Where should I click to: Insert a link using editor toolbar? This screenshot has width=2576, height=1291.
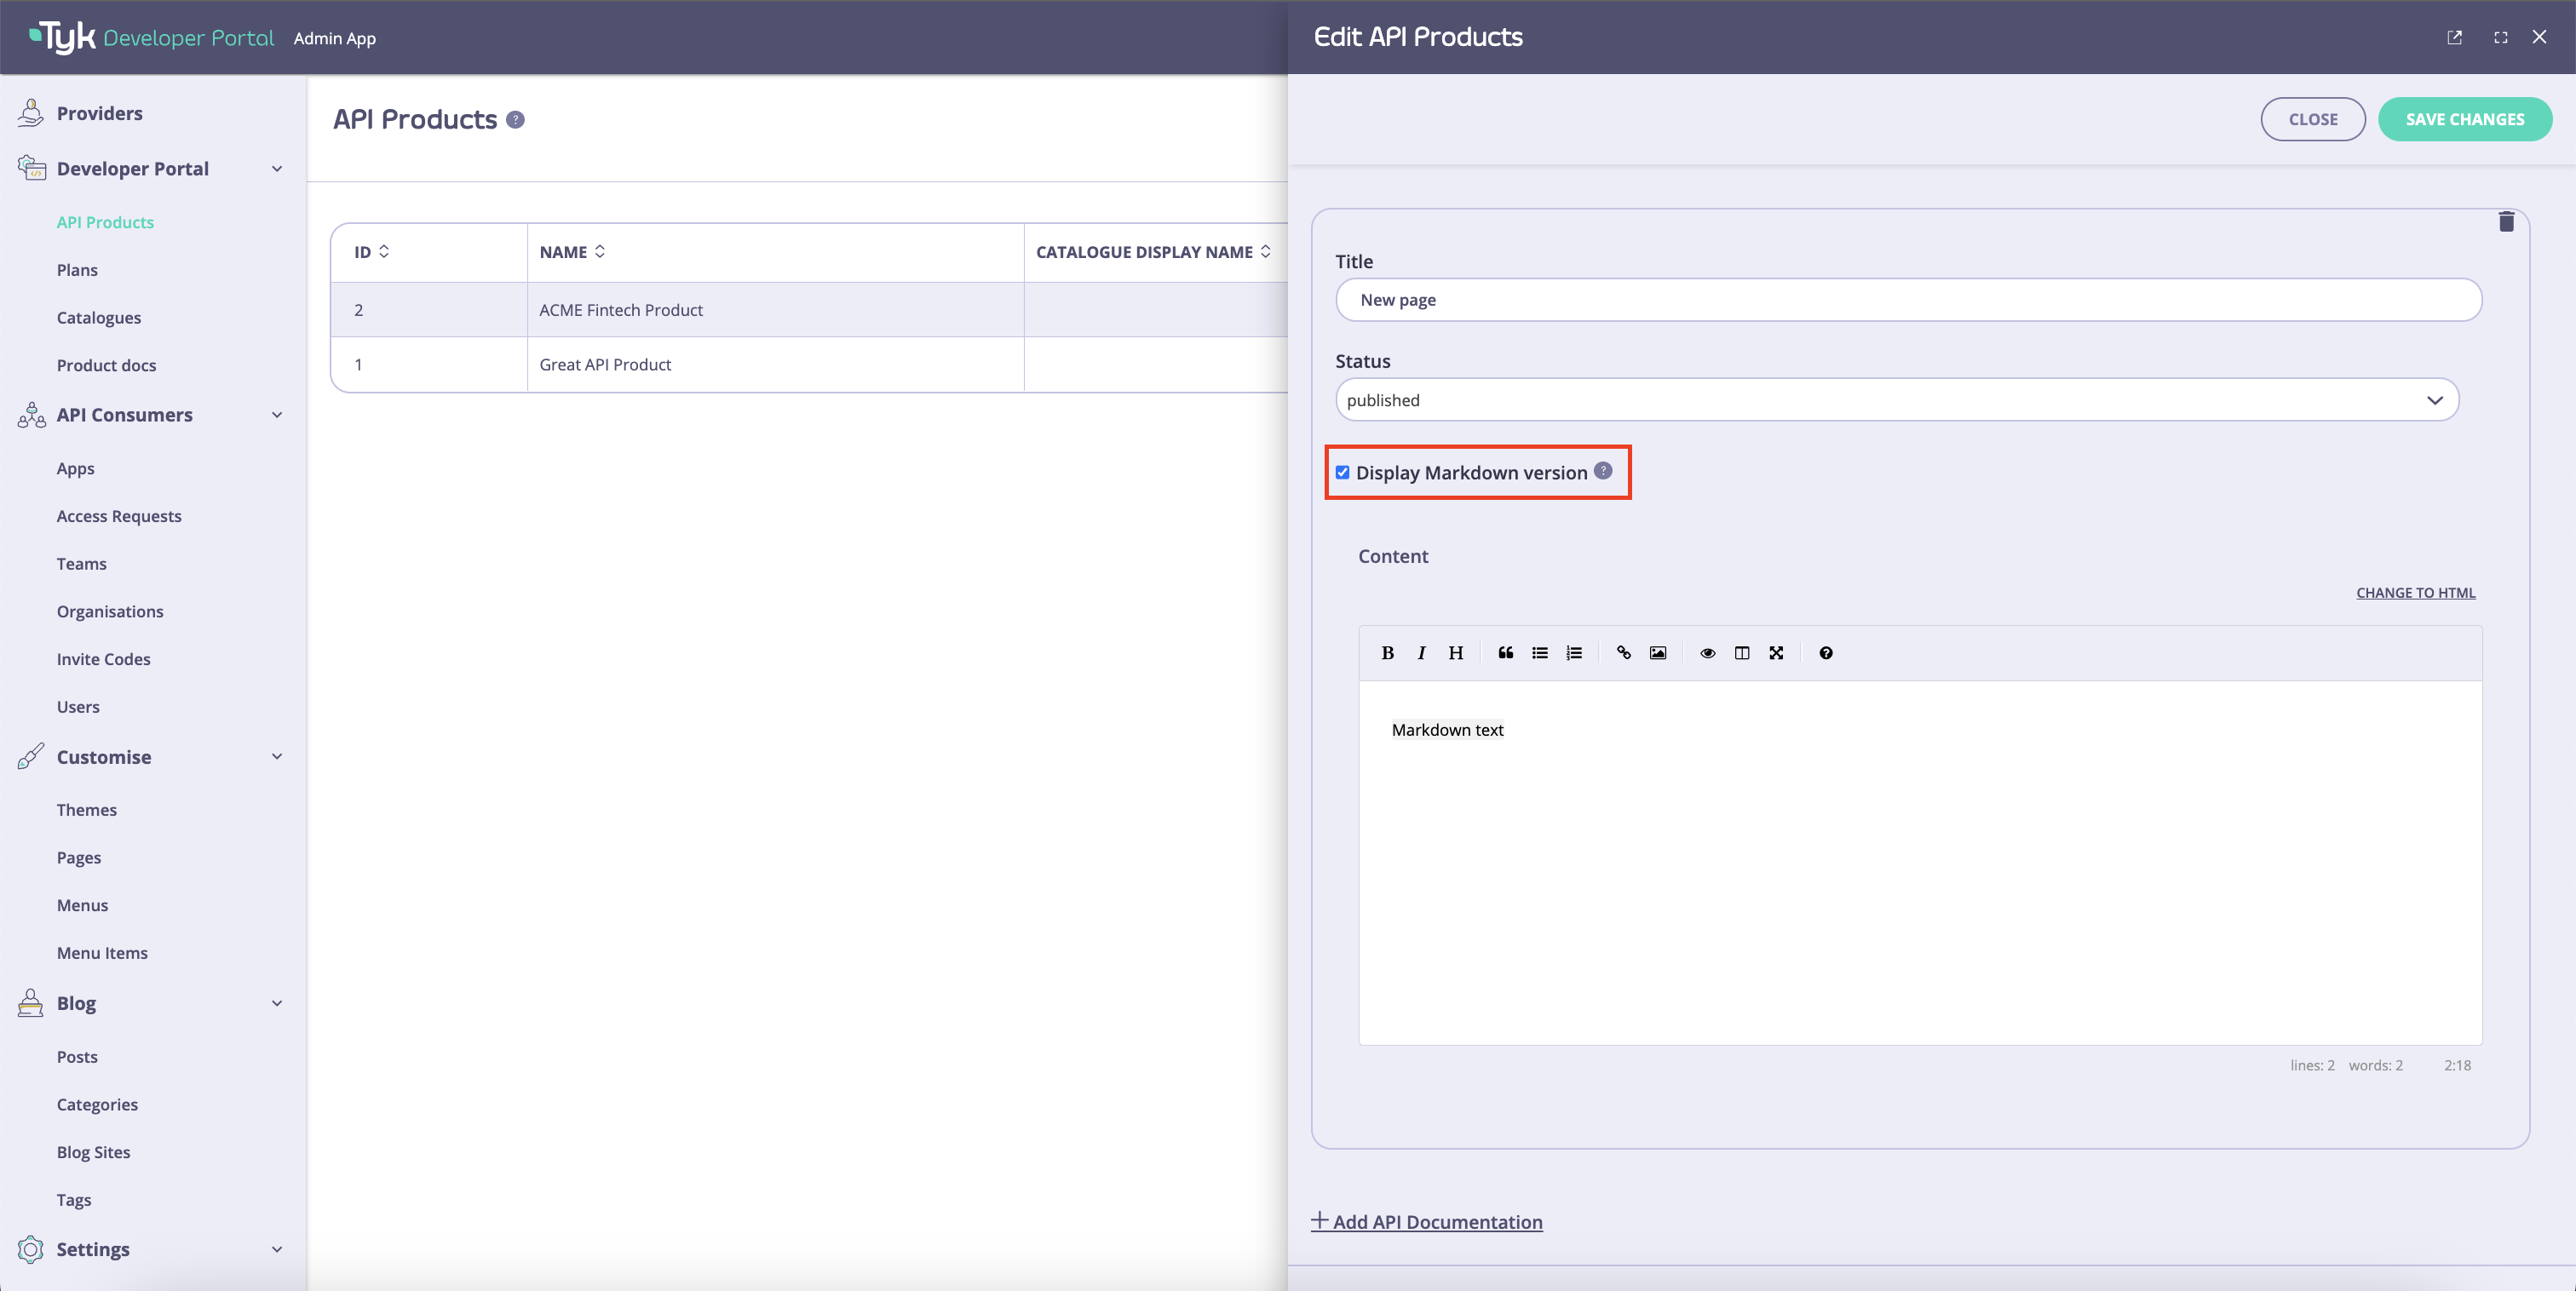coord(1623,653)
